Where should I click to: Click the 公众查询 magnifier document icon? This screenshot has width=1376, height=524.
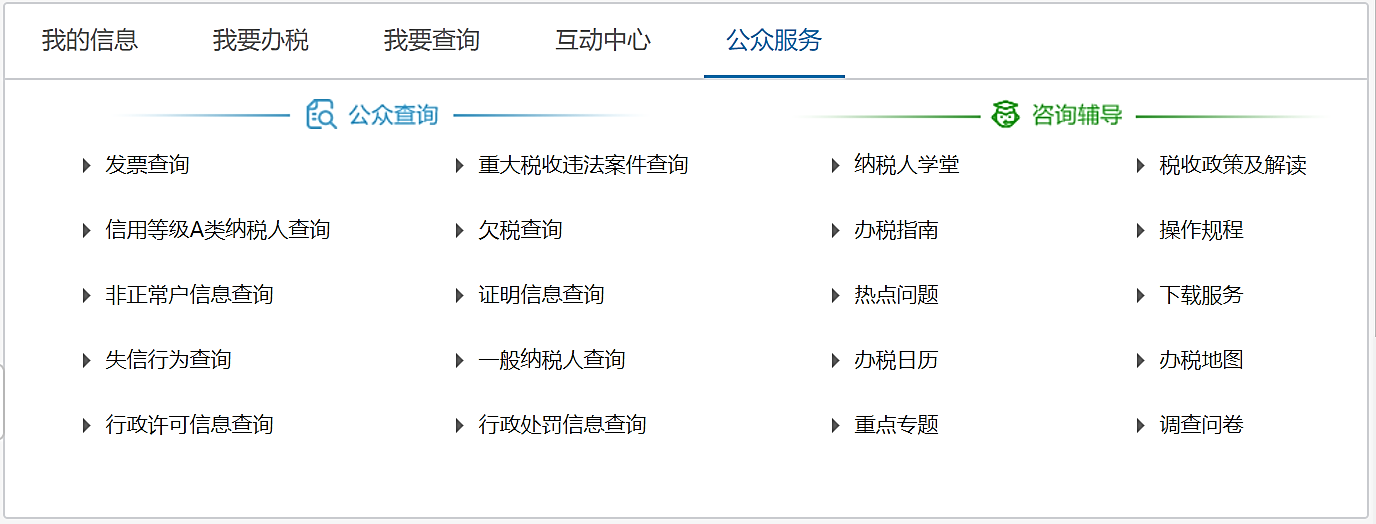[x=321, y=115]
